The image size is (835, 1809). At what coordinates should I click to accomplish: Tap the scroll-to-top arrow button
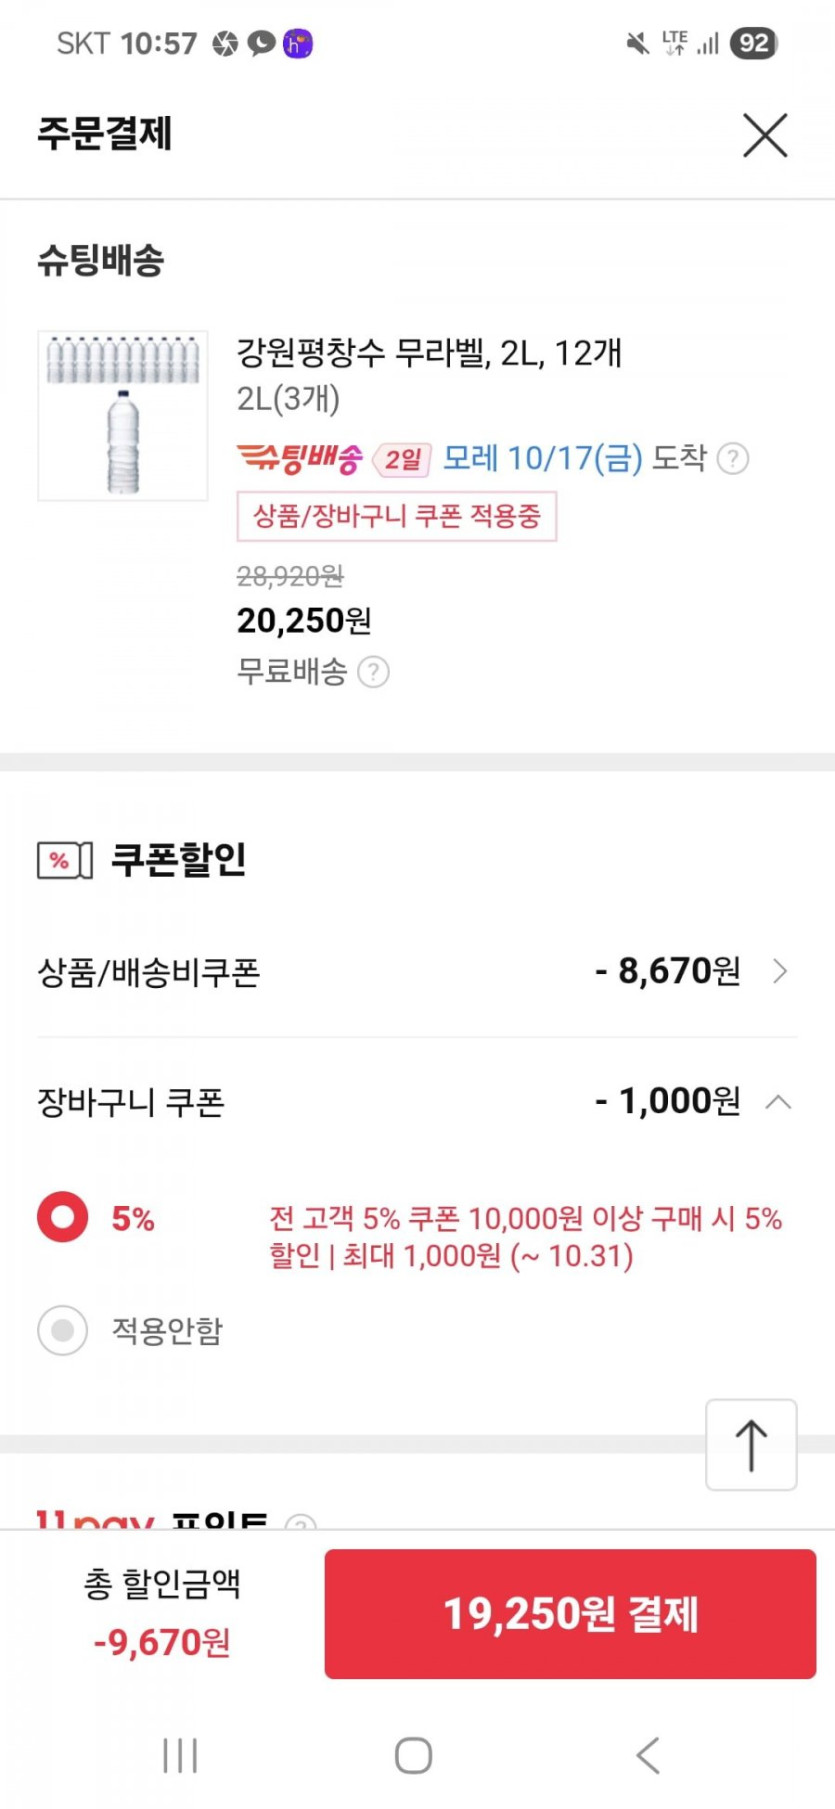click(x=751, y=1445)
